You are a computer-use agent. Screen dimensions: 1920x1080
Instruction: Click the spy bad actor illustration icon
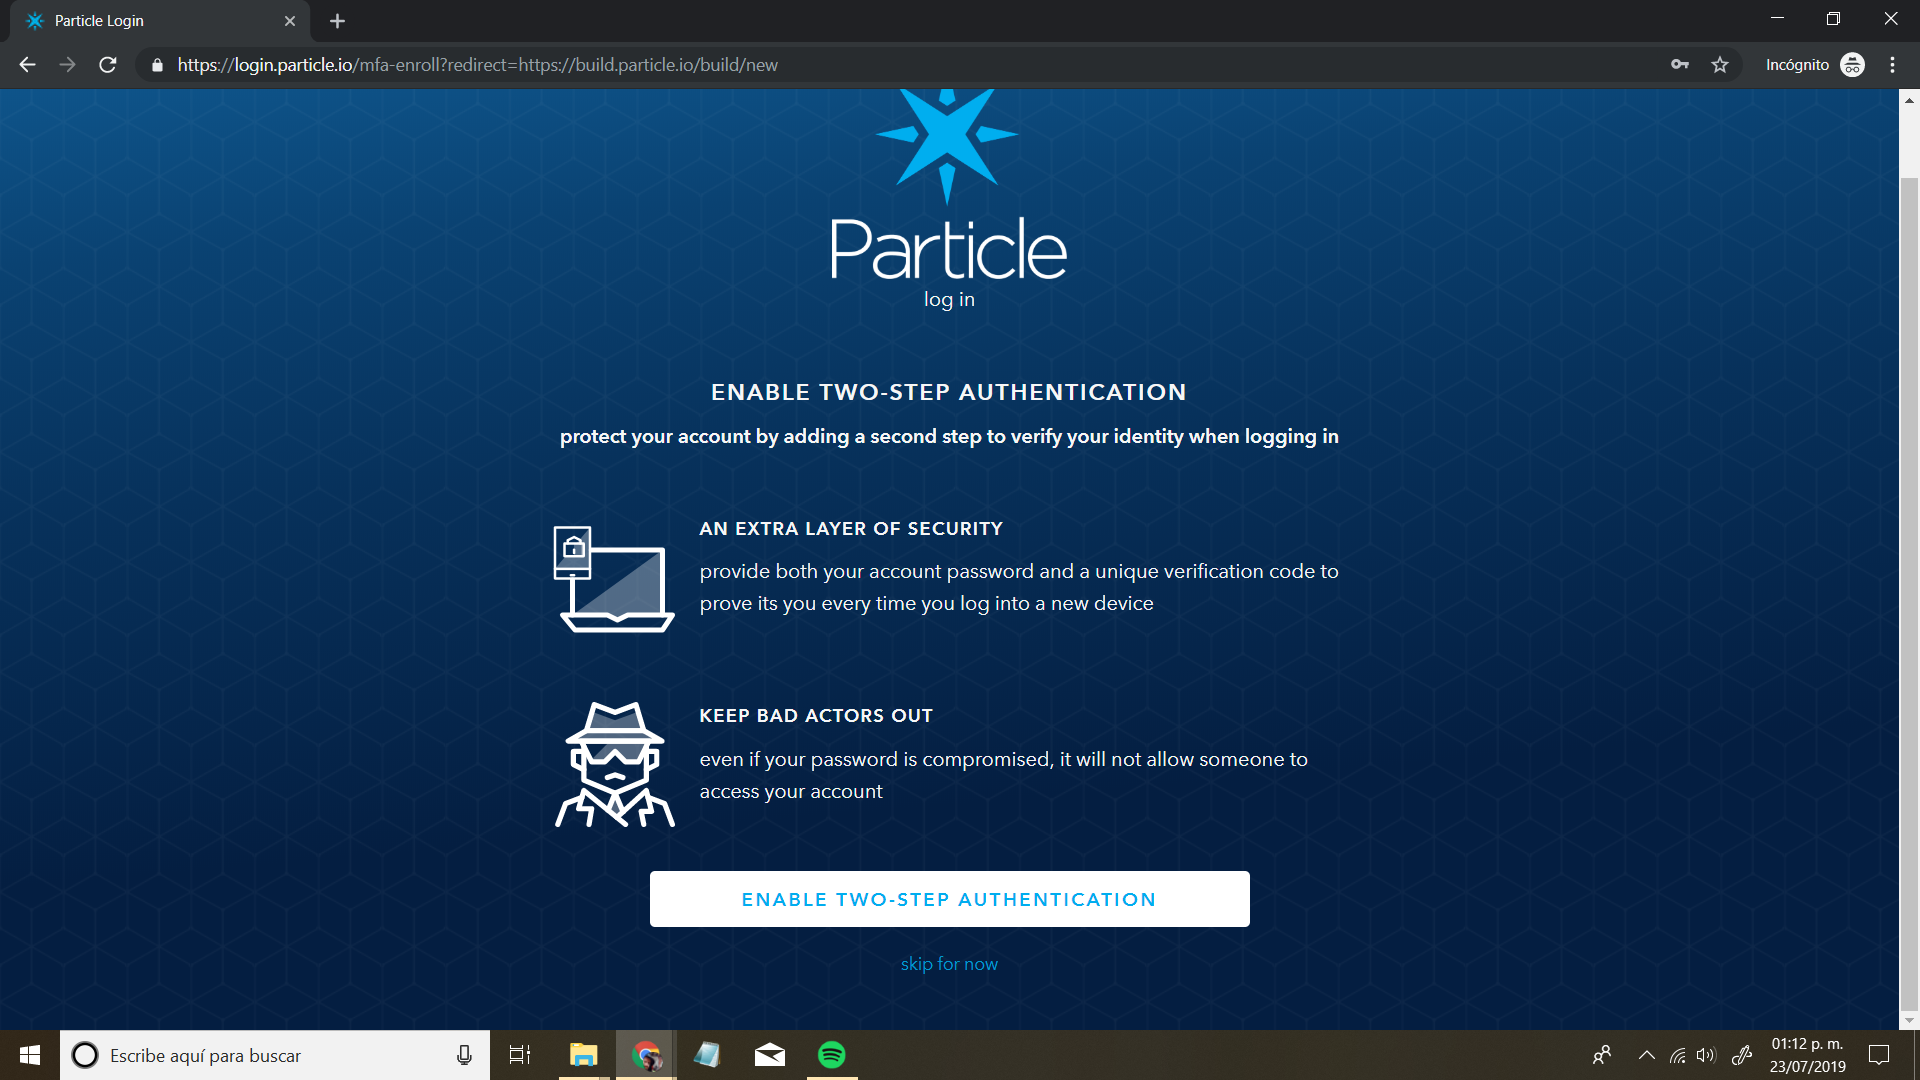click(x=614, y=764)
